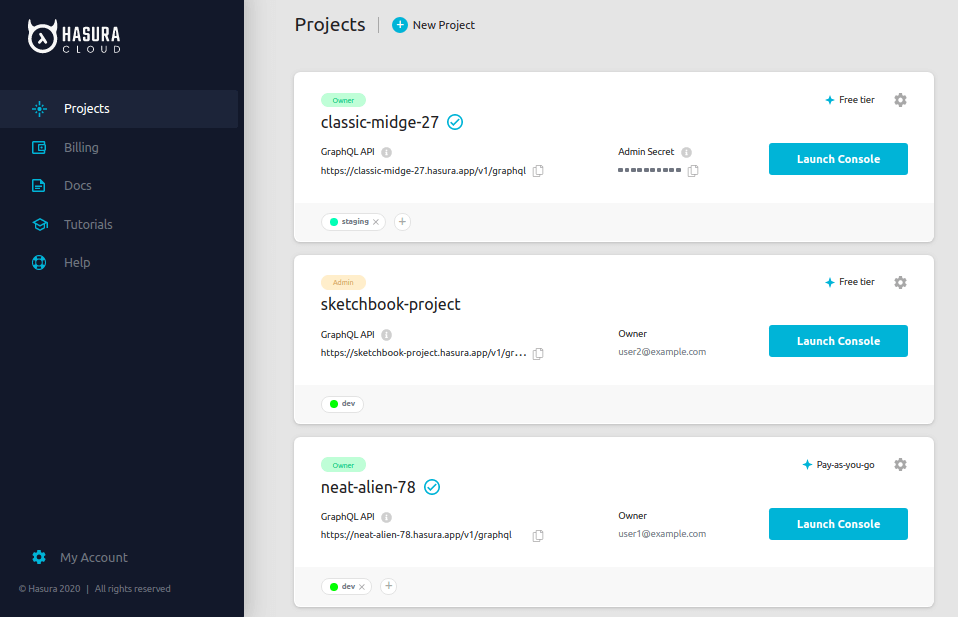Open the settings gear on sketchbook-project card
The width and height of the screenshot is (958, 617).
click(900, 282)
